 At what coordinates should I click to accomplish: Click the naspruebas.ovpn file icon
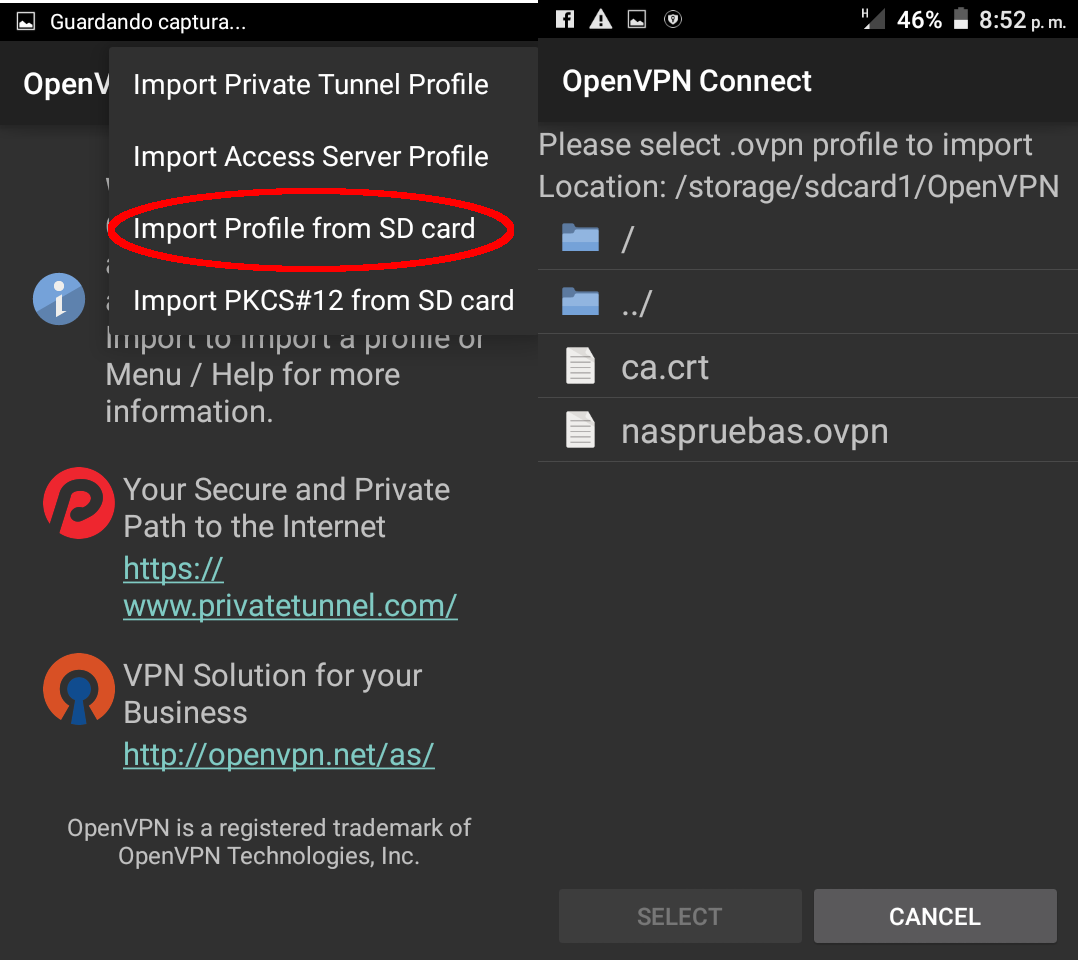click(580, 431)
